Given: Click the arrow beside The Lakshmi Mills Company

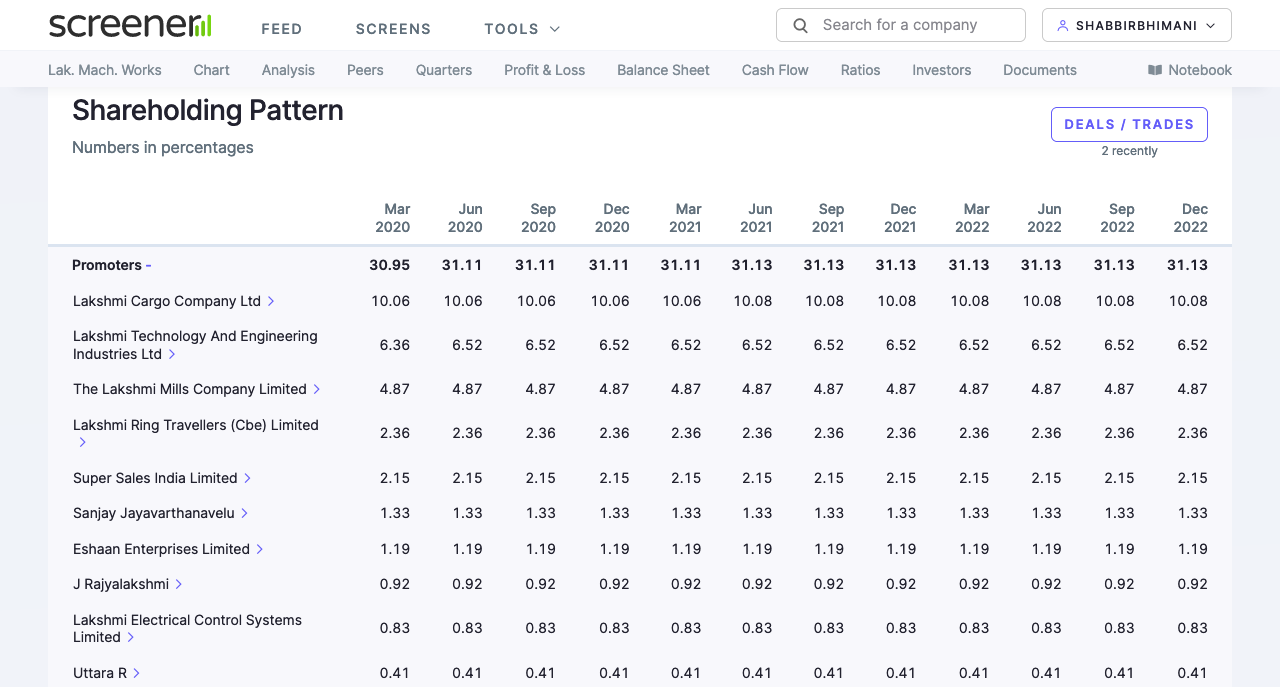Looking at the screenshot, I should [317, 389].
